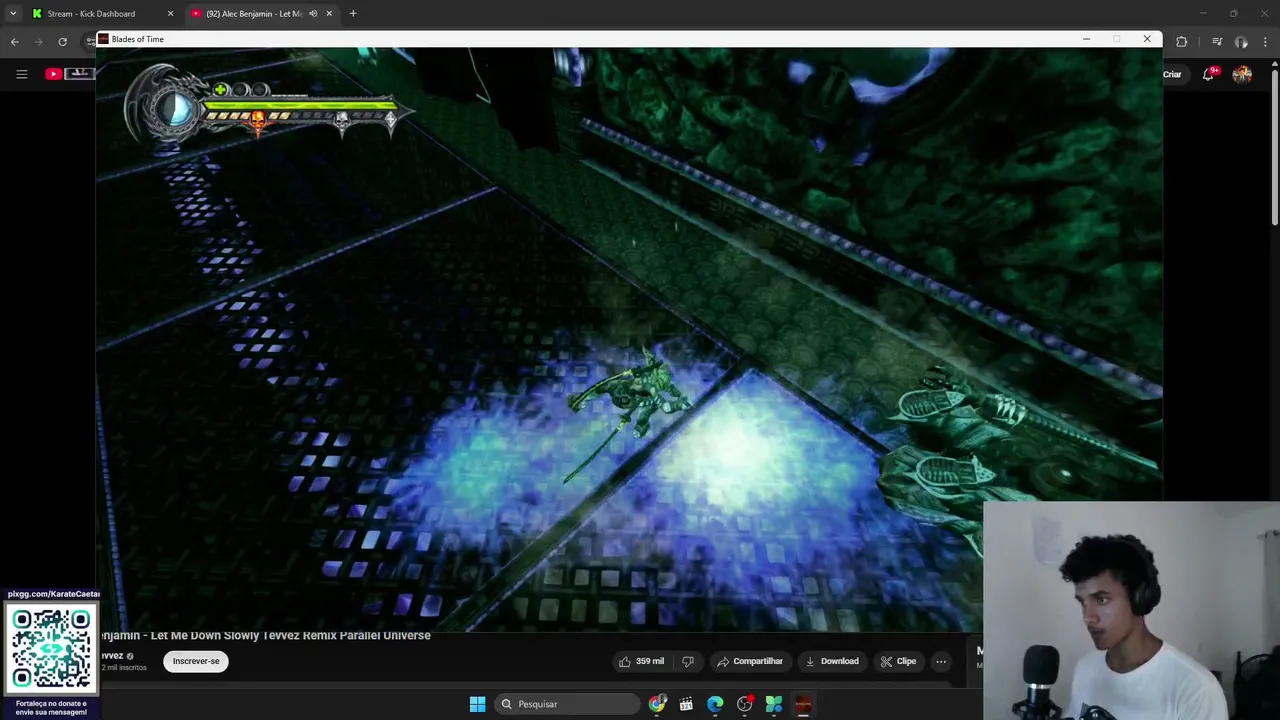The height and width of the screenshot is (720, 1280).
Task: Open the tab search dropdown arrow
Action: click(x=13, y=14)
